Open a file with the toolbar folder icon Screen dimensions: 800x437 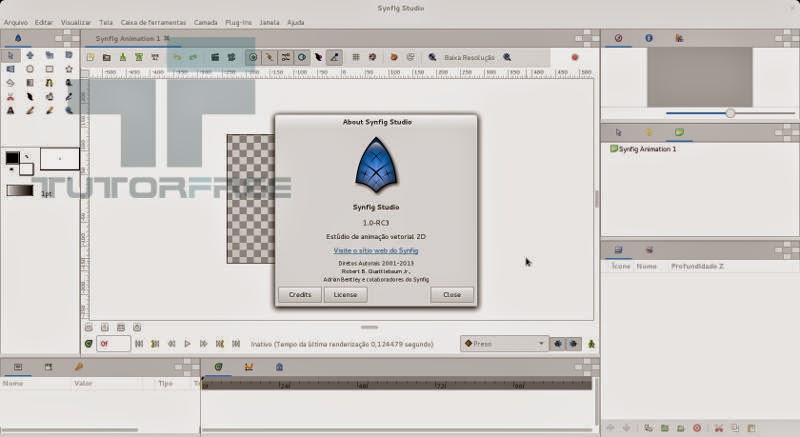click(x=107, y=57)
